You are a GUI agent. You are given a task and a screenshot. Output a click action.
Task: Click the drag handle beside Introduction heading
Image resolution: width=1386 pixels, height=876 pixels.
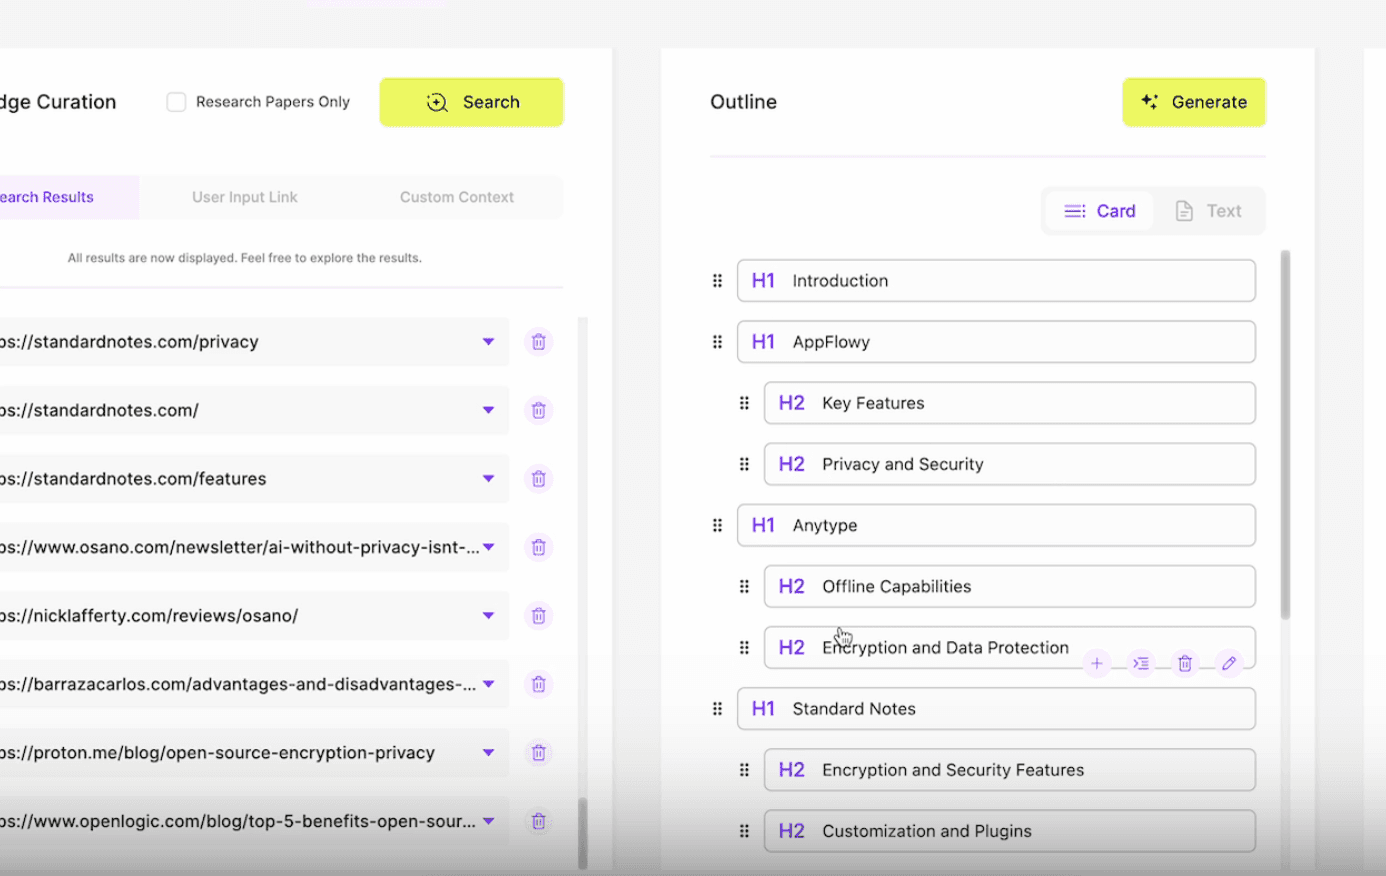(x=717, y=281)
